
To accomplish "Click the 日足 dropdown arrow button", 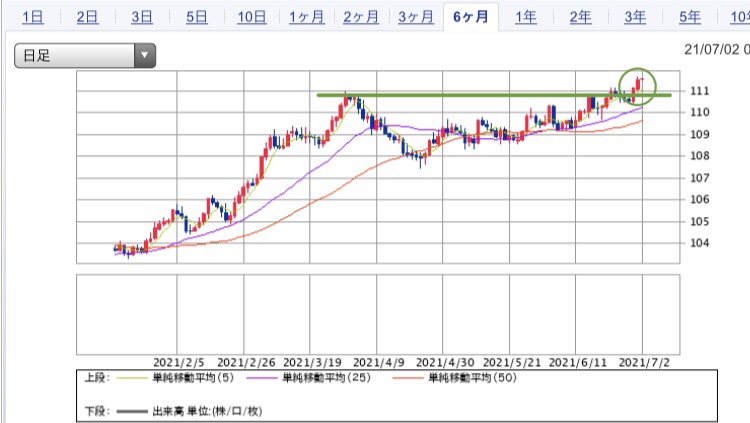I will click(x=145, y=56).
